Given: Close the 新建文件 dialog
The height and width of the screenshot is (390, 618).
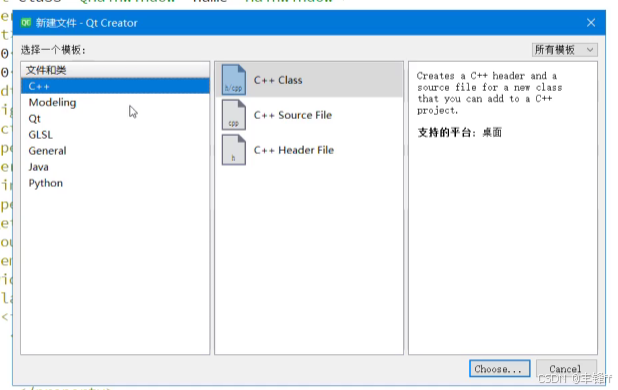Looking at the screenshot, I should 591,23.
